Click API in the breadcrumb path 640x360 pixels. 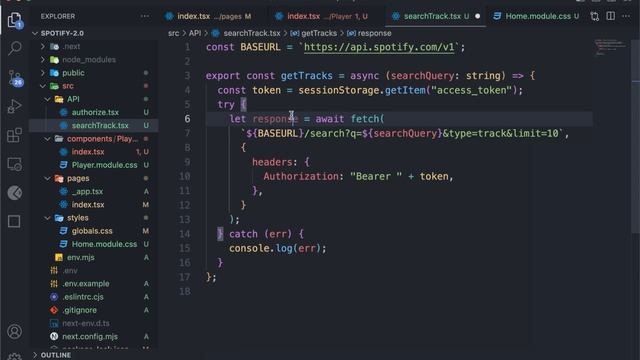195,33
